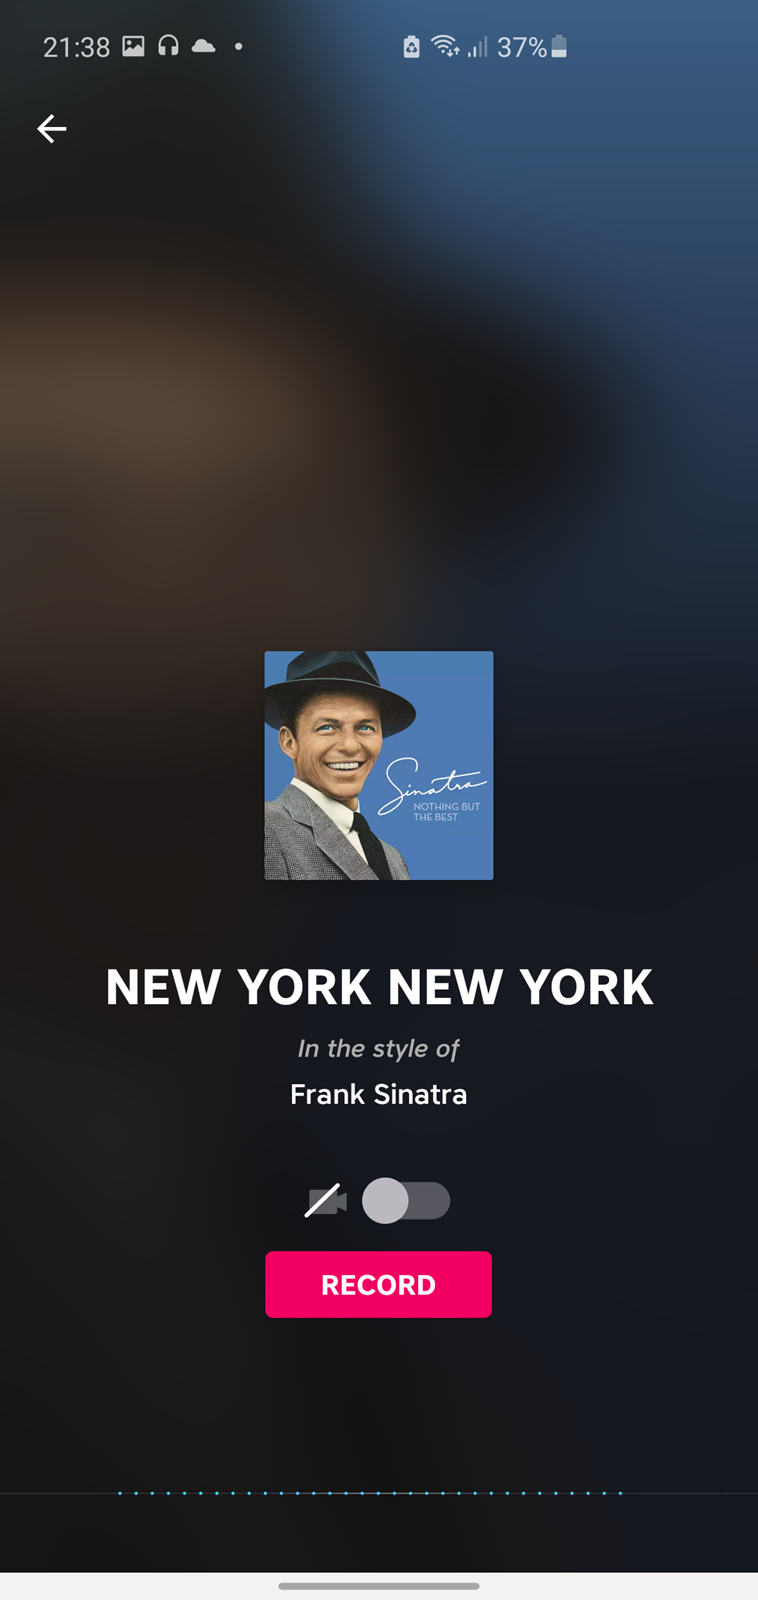This screenshot has width=758, height=1600.
Task: Tap the dotted progress line at the bottom
Action: coord(370,1493)
